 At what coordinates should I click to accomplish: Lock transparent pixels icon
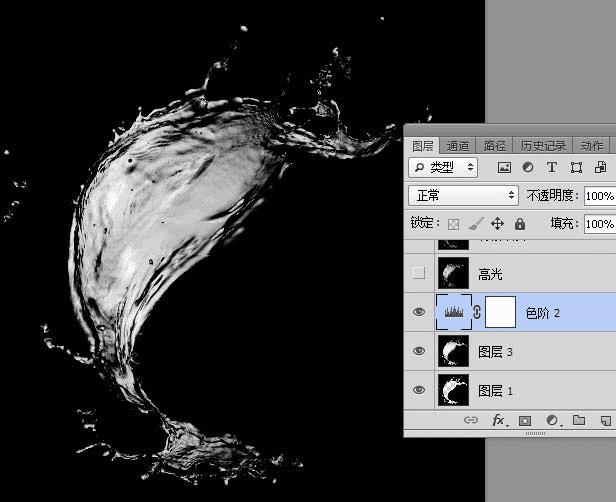tap(453, 224)
